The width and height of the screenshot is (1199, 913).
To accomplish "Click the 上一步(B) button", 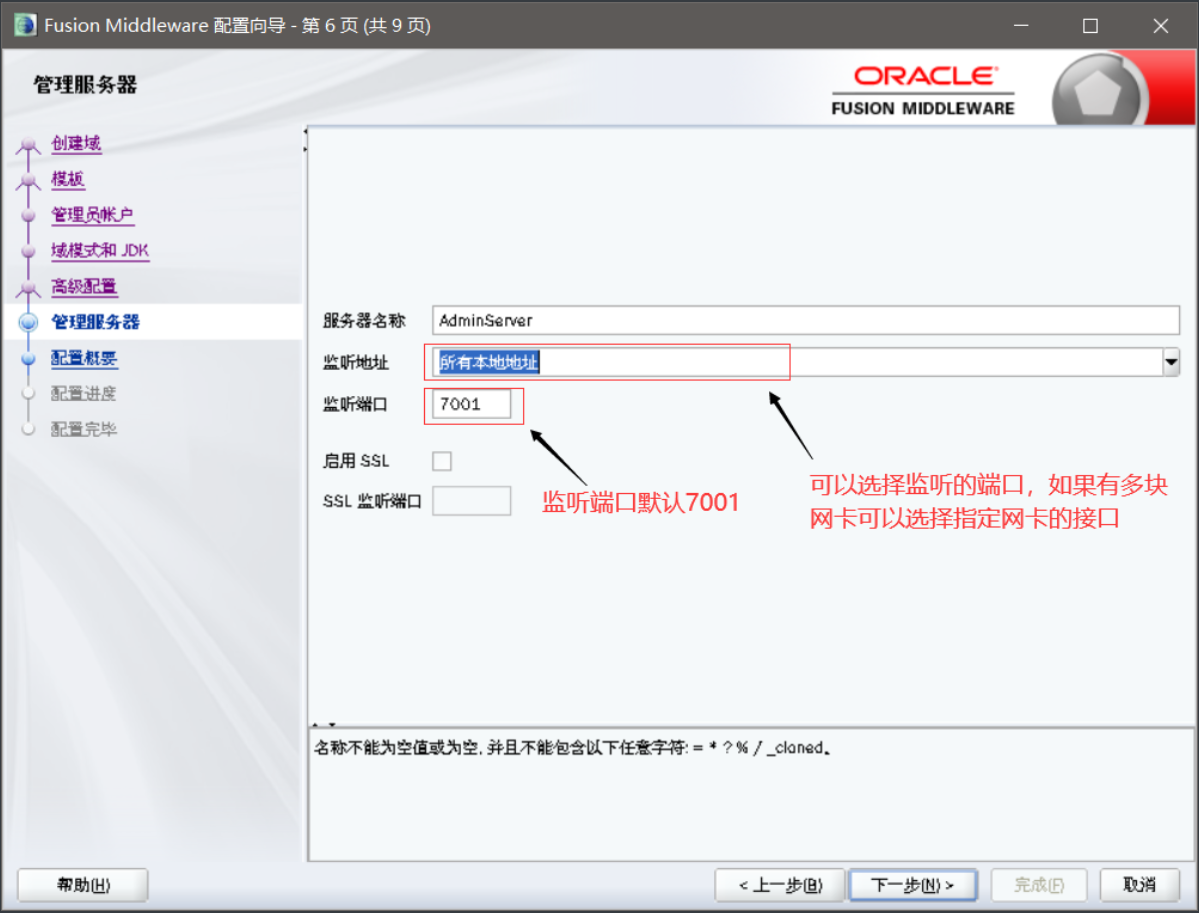I will pyautogui.click(x=779, y=884).
